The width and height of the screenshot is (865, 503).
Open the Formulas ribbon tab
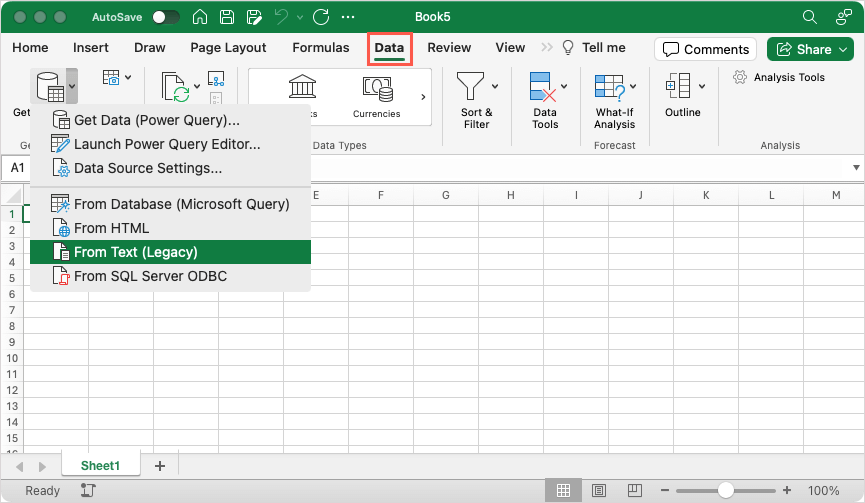[x=320, y=47]
